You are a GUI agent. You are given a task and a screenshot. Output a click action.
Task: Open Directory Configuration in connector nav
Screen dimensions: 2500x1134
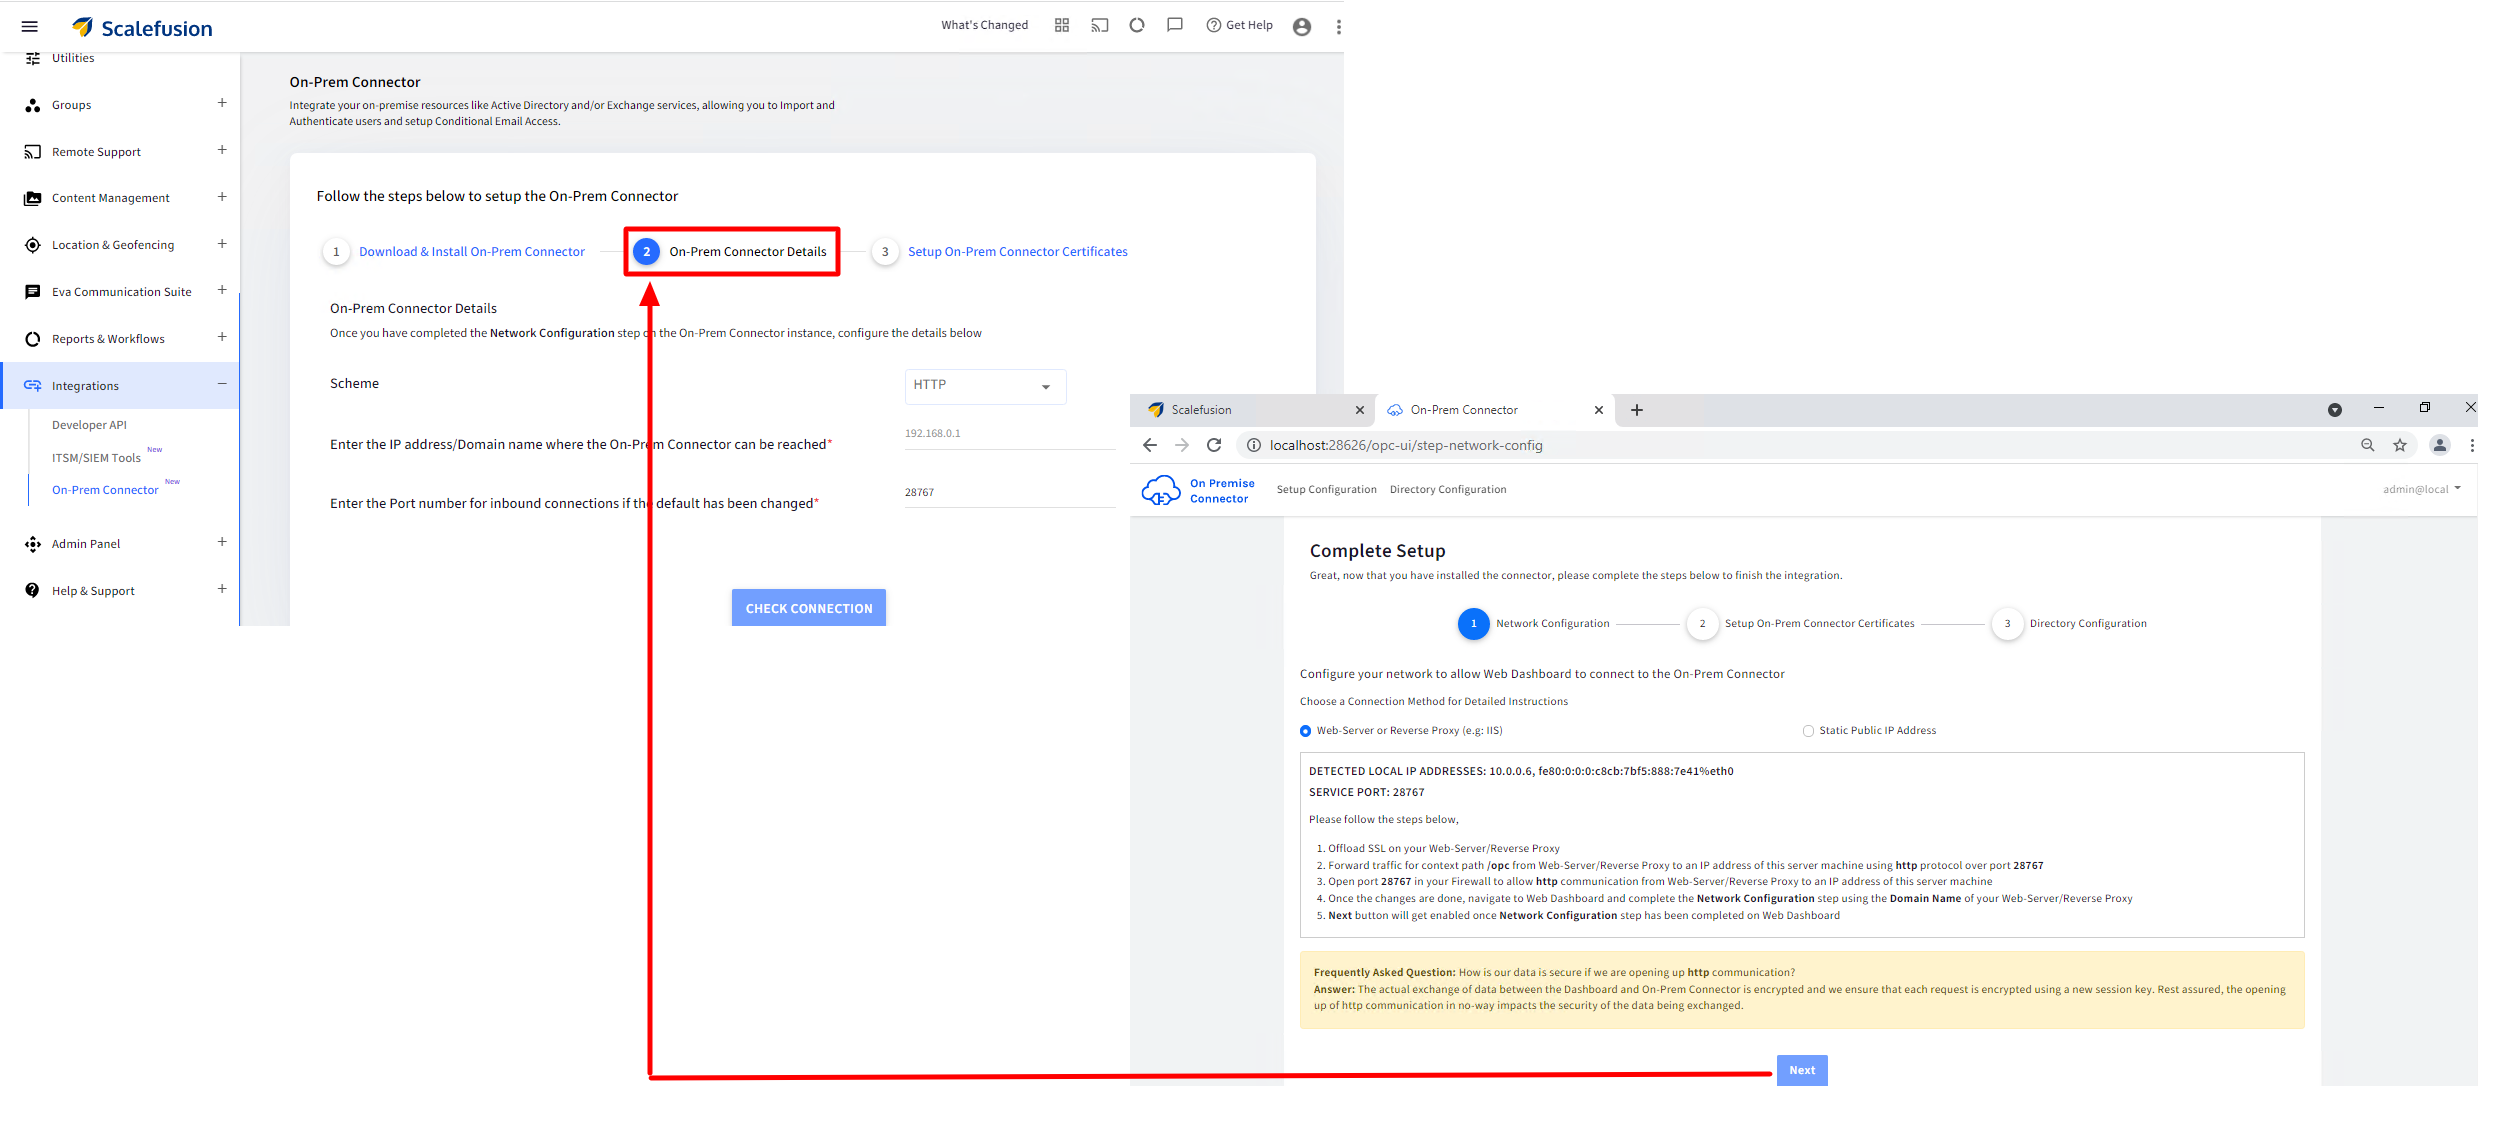pos(1447,489)
